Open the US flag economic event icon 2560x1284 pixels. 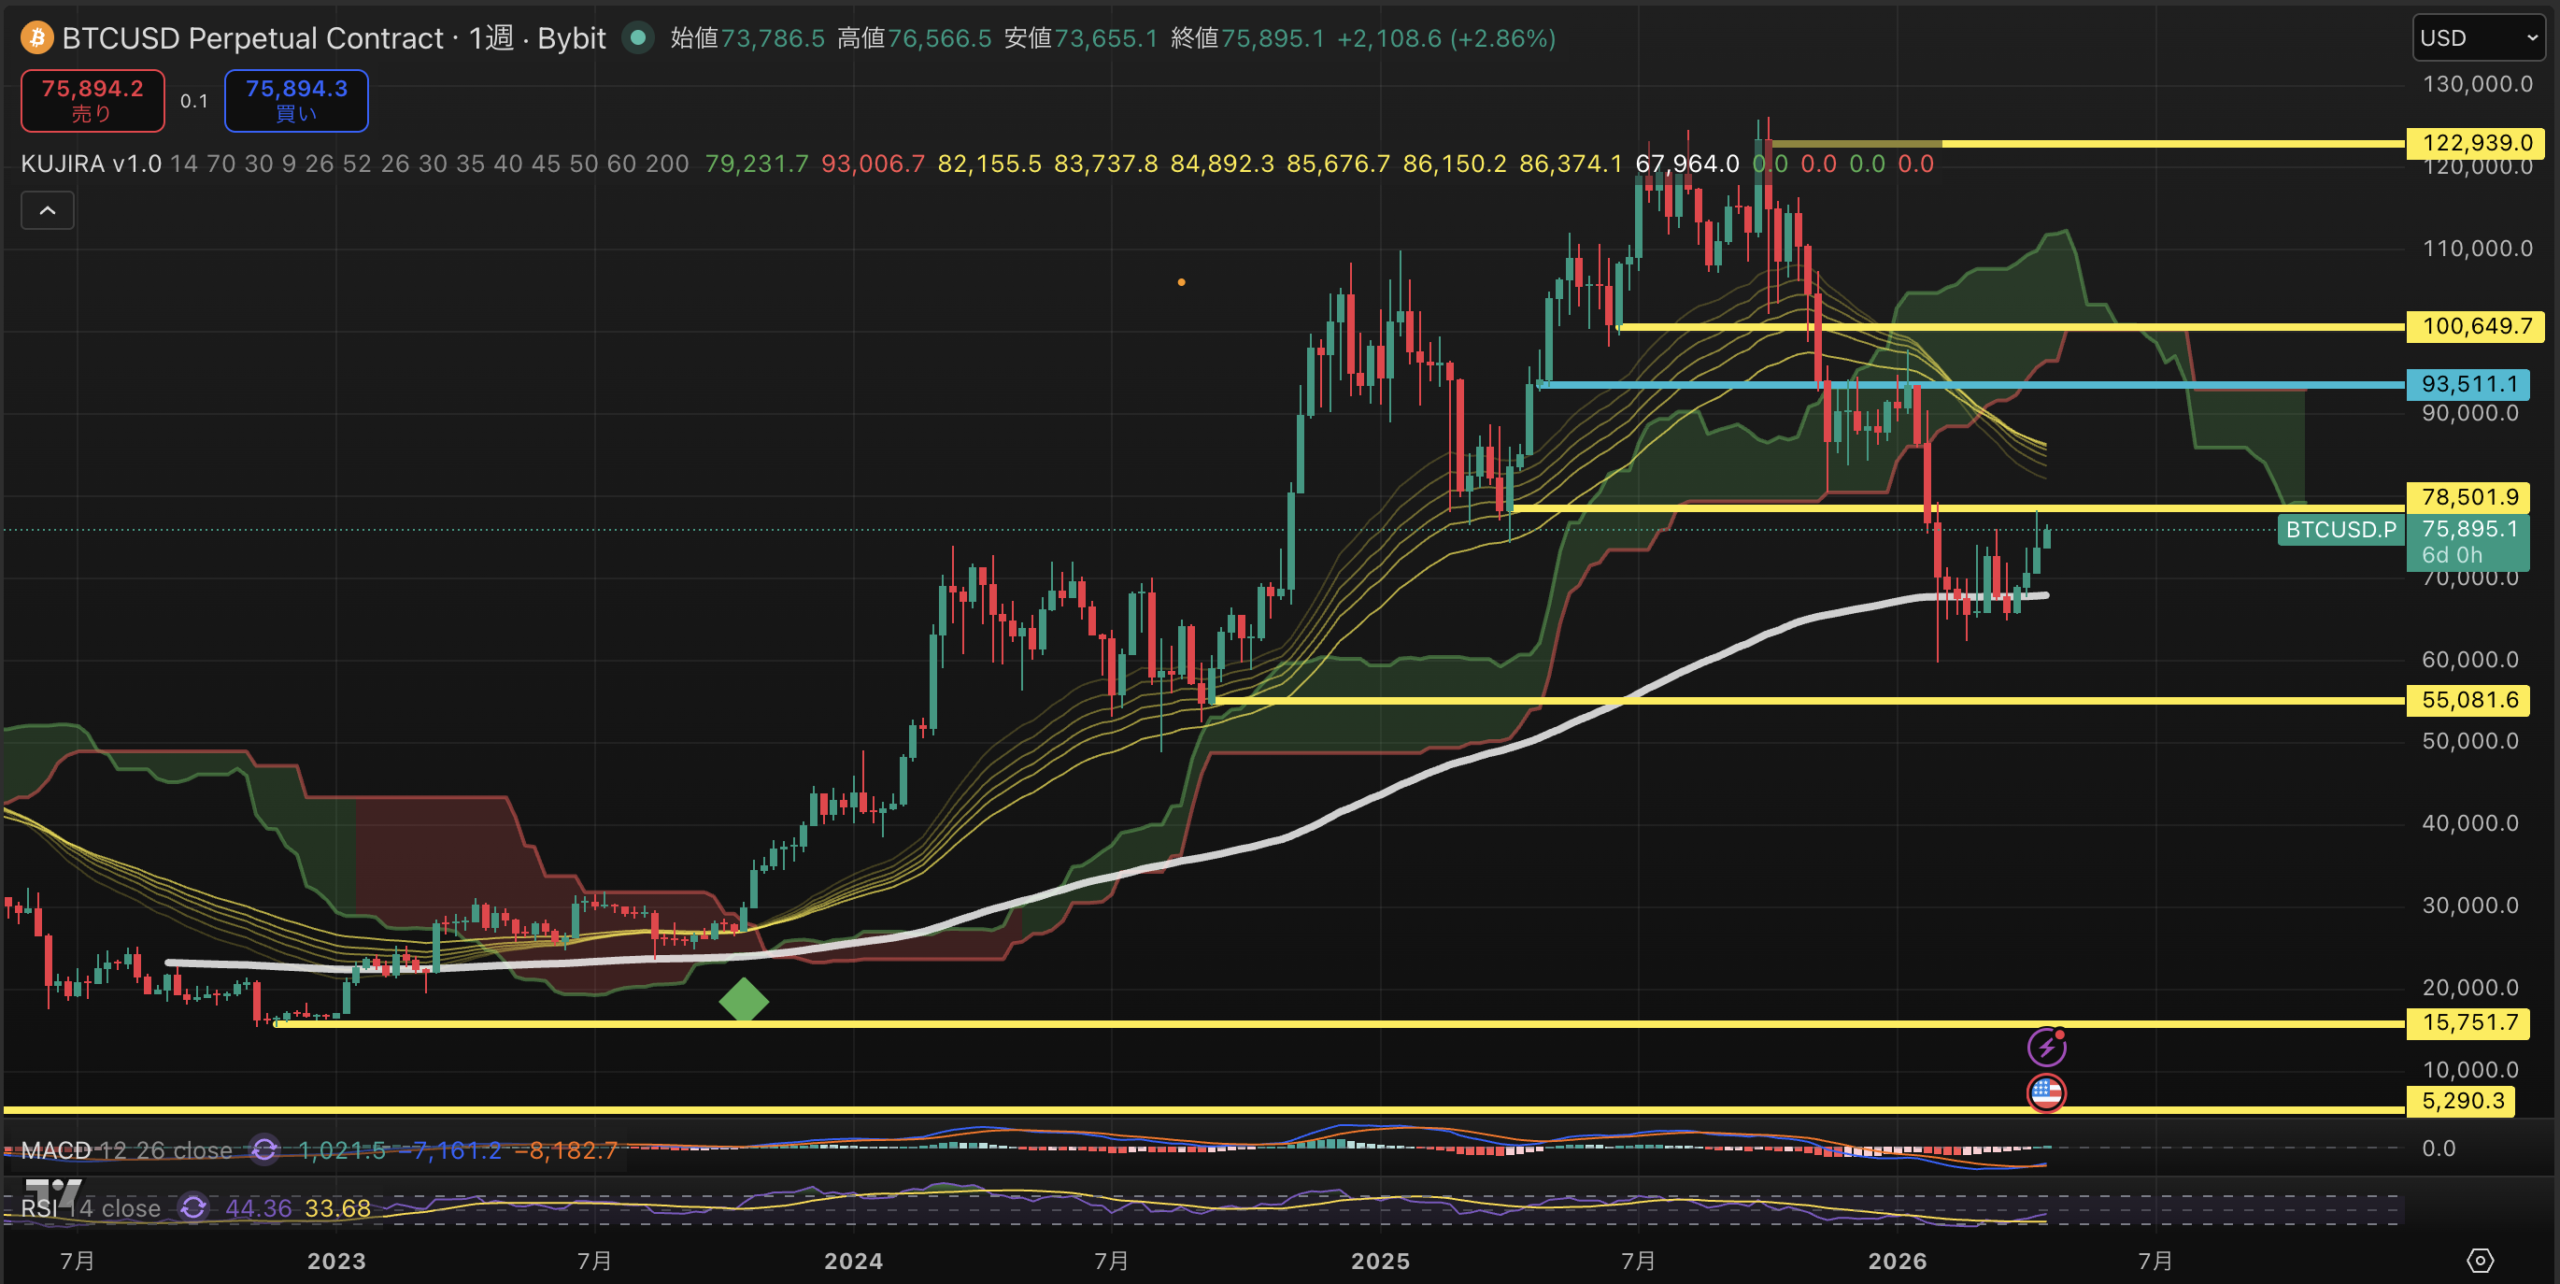tap(2046, 1093)
